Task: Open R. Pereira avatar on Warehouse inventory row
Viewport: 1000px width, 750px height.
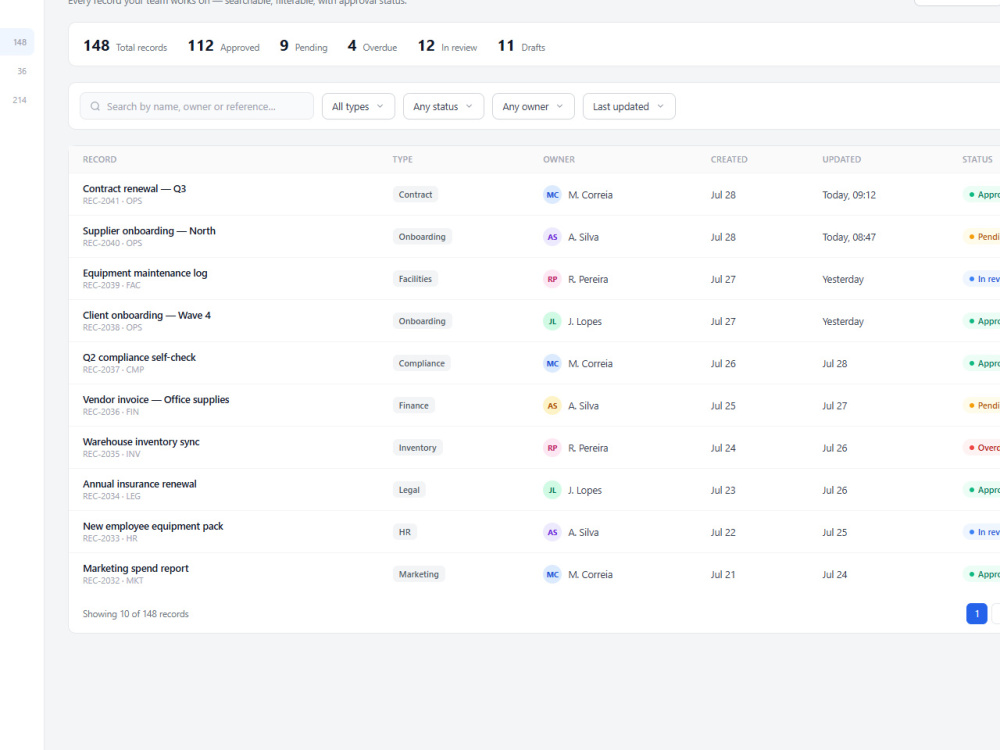Action: [x=552, y=448]
